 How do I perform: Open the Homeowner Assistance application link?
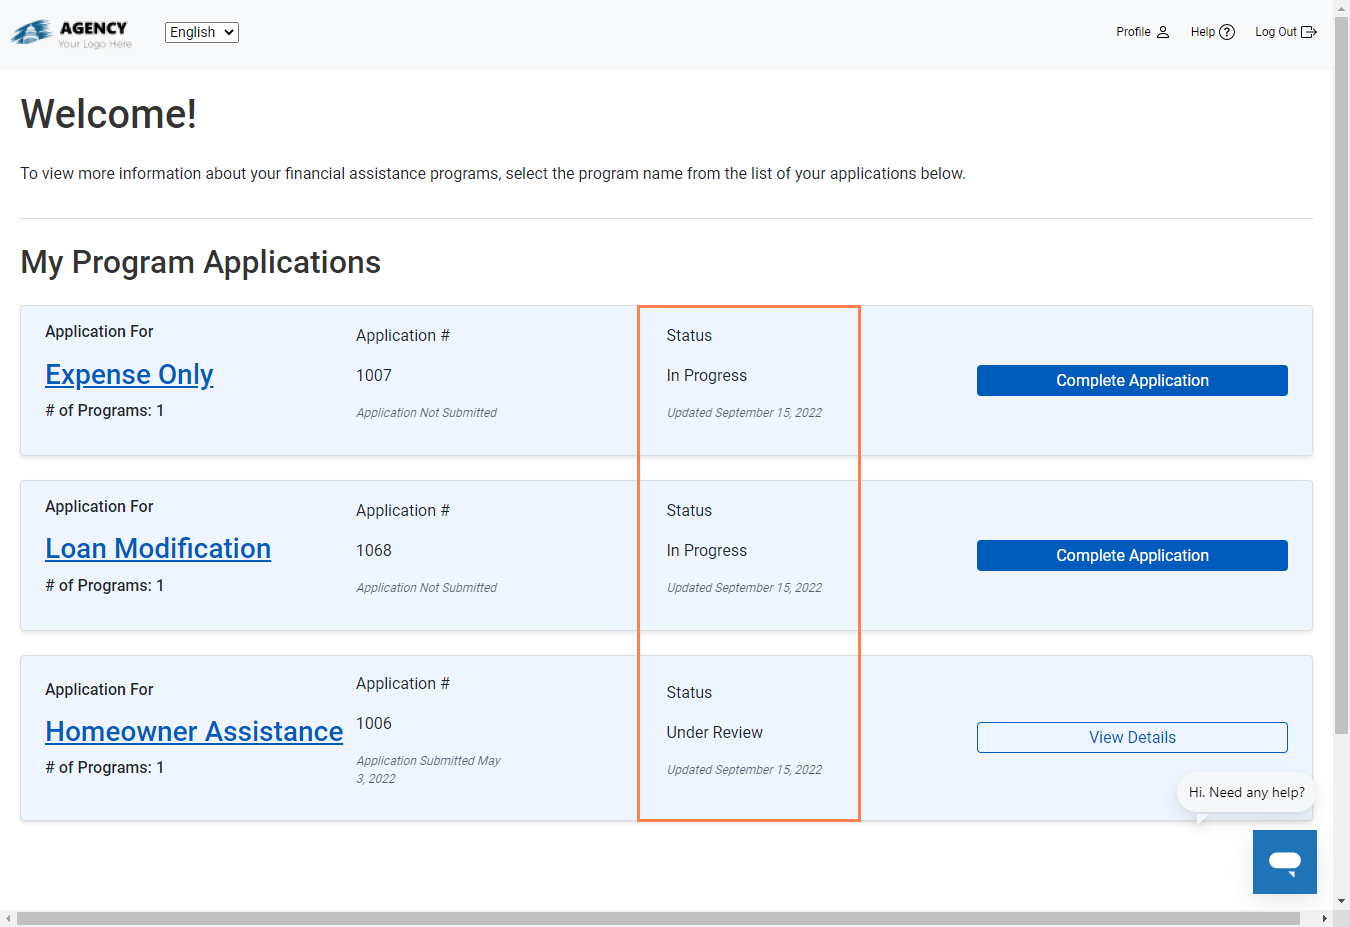pos(194,732)
